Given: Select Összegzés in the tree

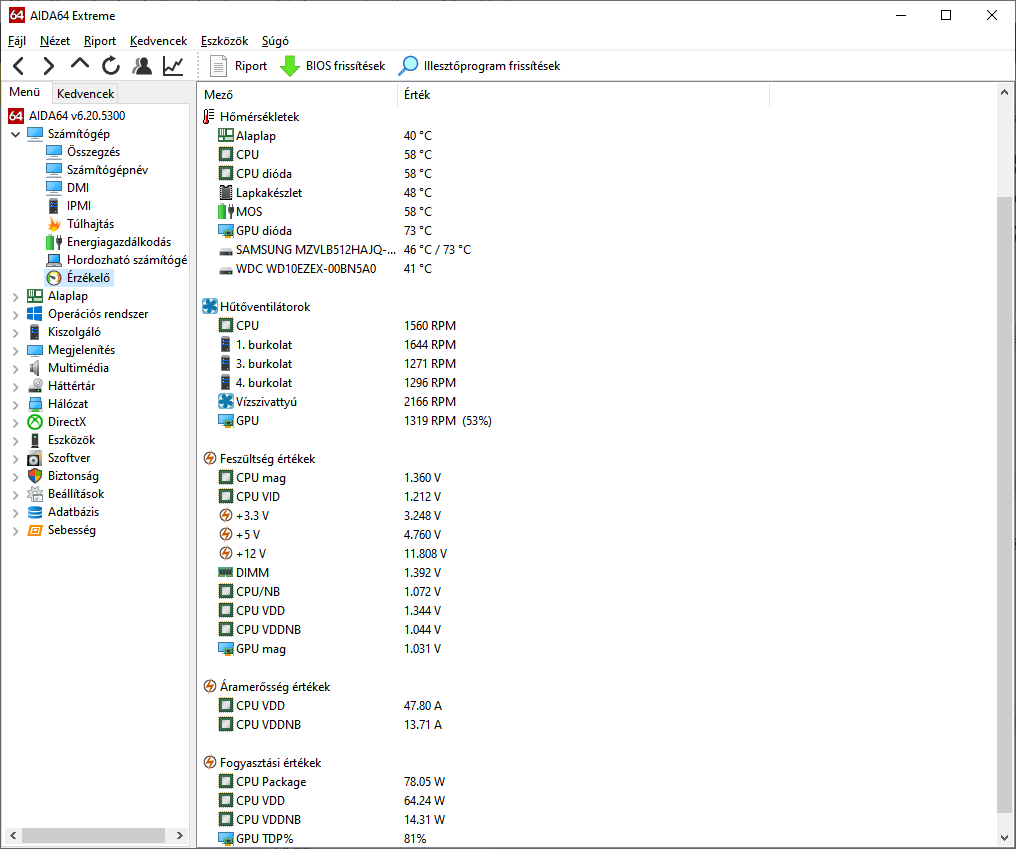Looking at the screenshot, I should click(93, 152).
